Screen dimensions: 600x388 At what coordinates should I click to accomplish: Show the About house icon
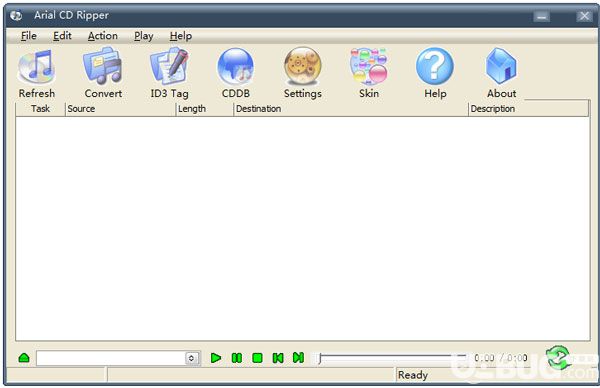tap(501, 66)
